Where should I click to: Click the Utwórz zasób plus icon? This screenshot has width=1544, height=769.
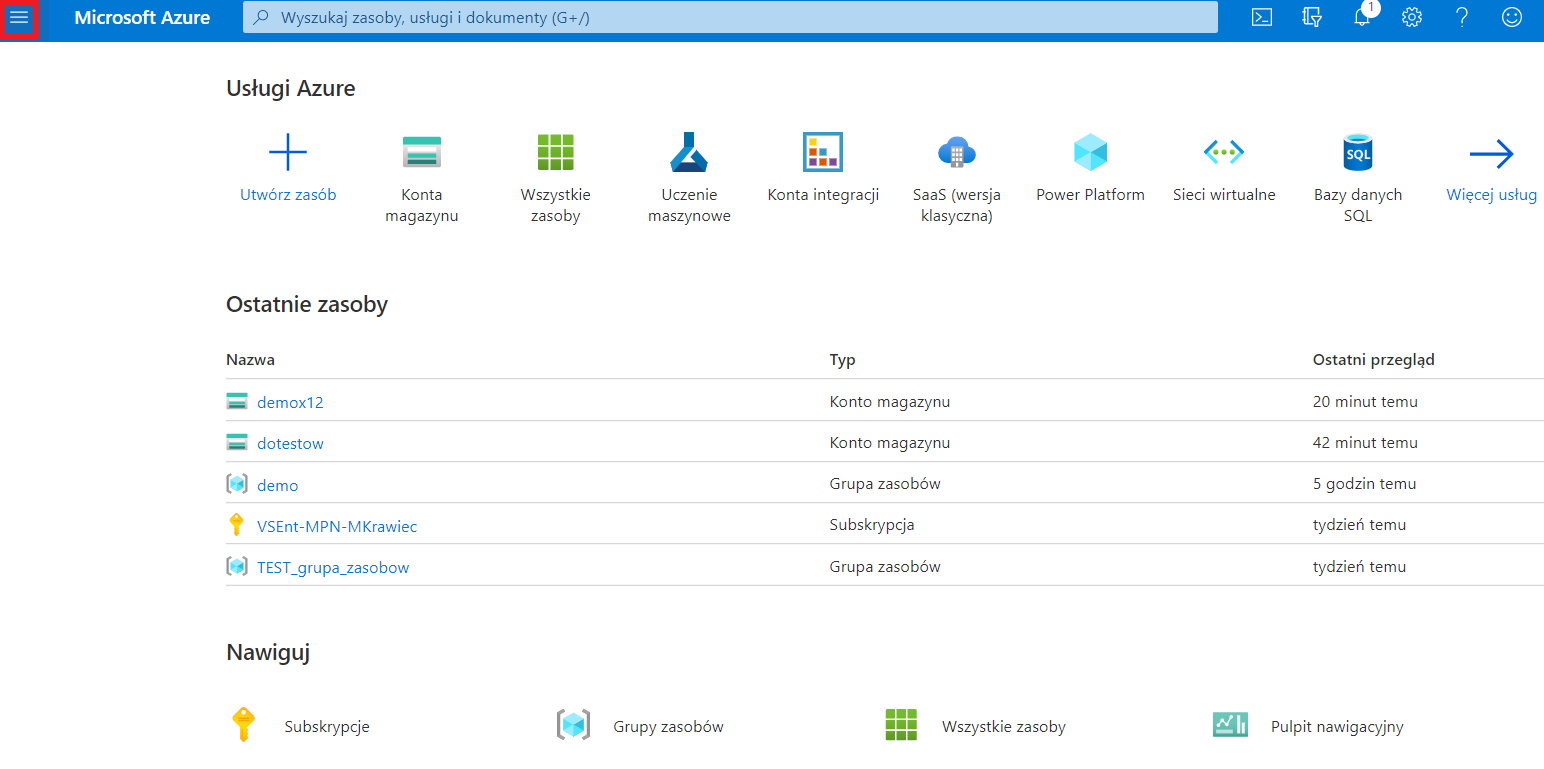click(288, 152)
